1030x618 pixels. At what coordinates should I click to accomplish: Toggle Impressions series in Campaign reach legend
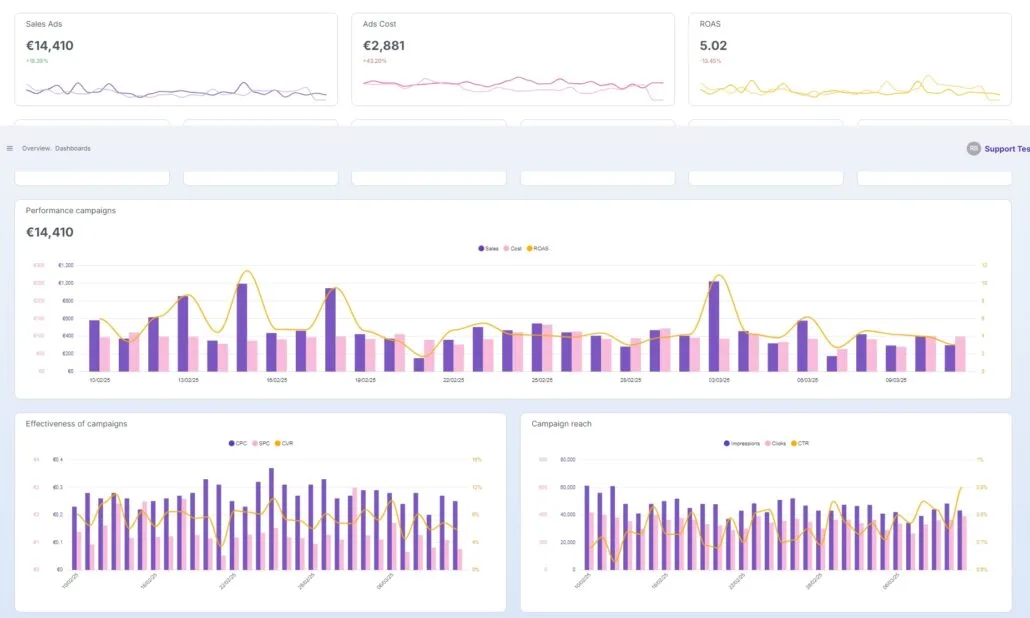pos(742,443)
